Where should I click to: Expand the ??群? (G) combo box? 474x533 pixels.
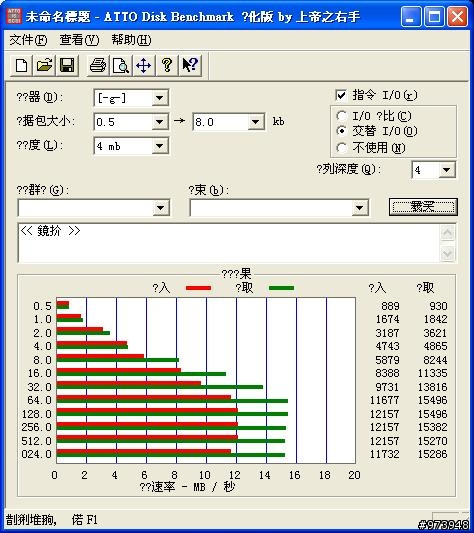point(161,208)
